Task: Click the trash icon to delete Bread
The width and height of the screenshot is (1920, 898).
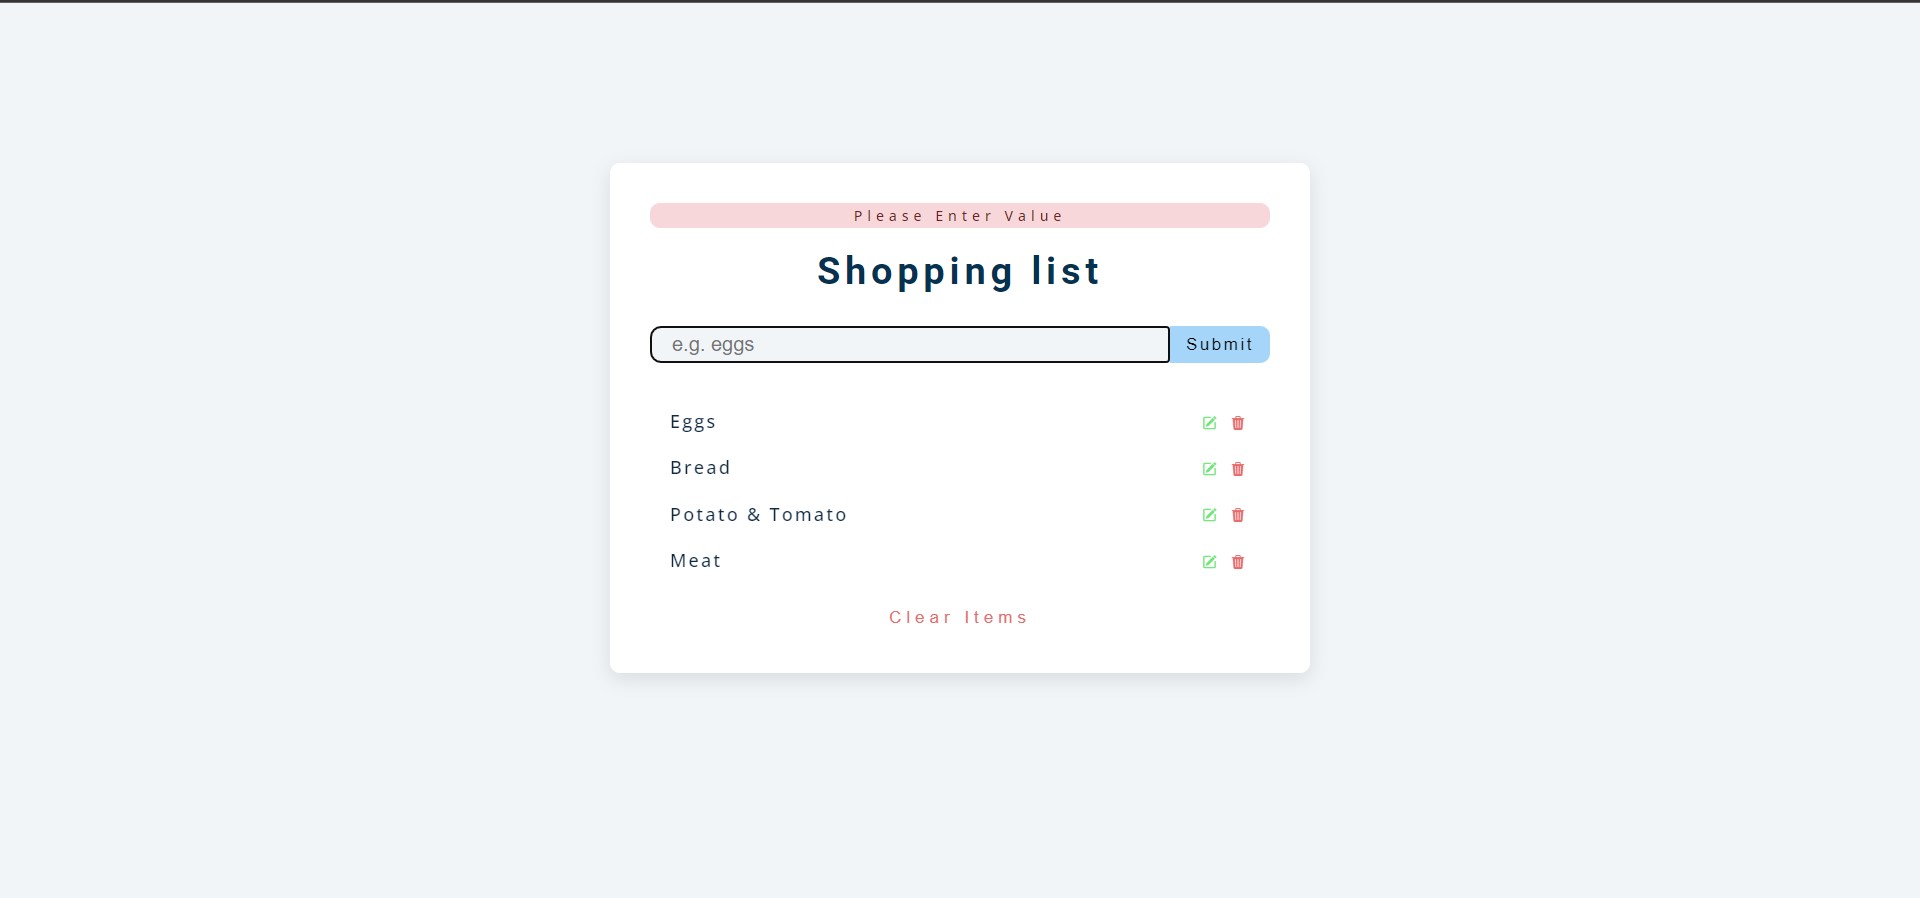Action: click(x=1238, y=469)
